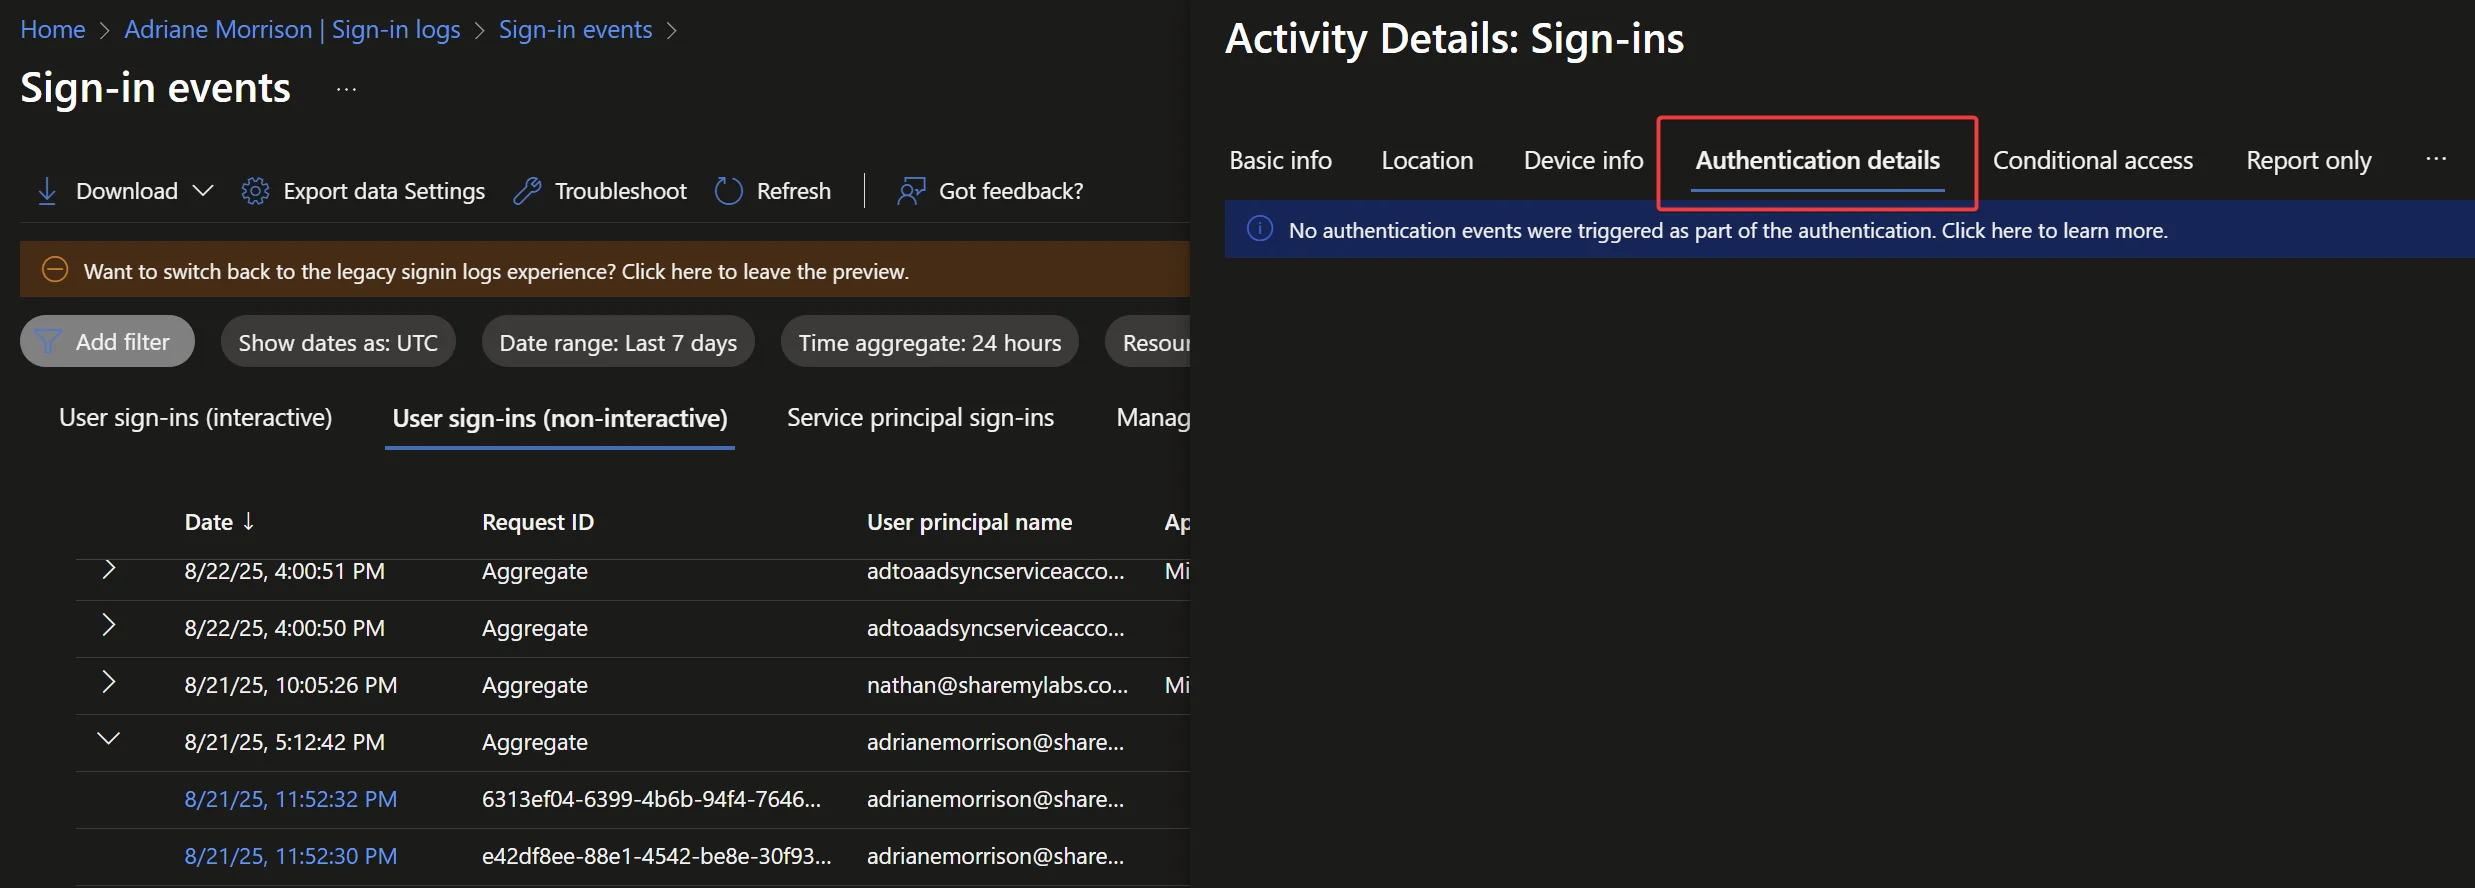Open overflow tabs ellipsis after Report only

click(2436, 159)
